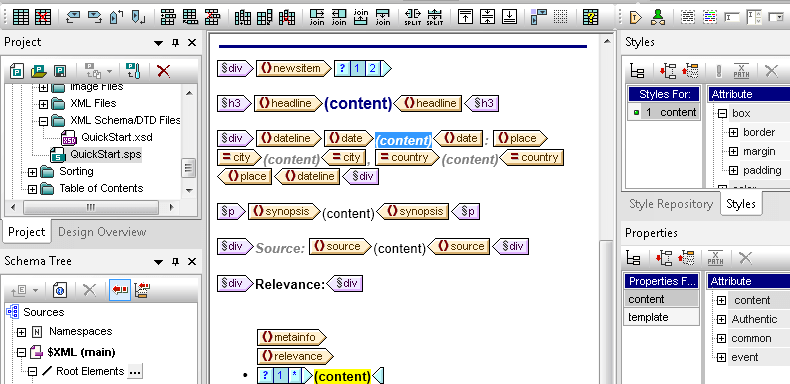Click the Insert Column toolbar icon
This screenshot has width=790, height=384.
(x=243, y=17)
